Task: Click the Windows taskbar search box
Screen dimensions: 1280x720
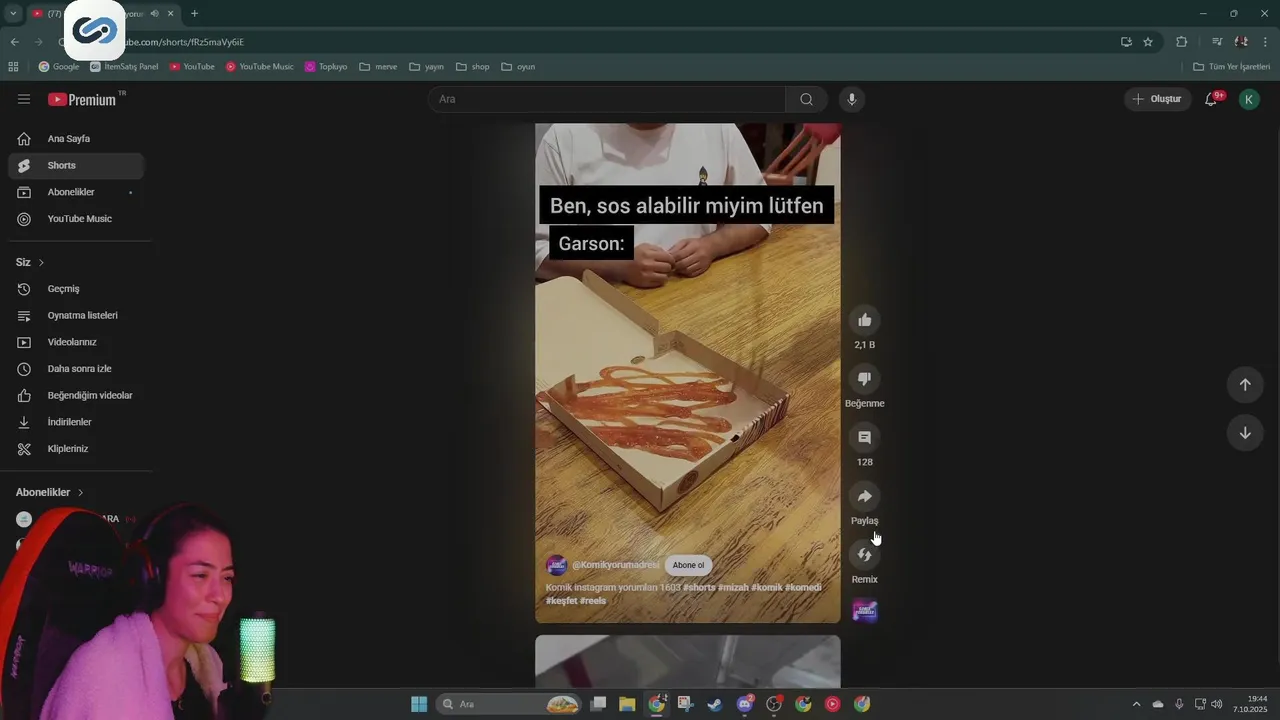Action: pos(510,704)
